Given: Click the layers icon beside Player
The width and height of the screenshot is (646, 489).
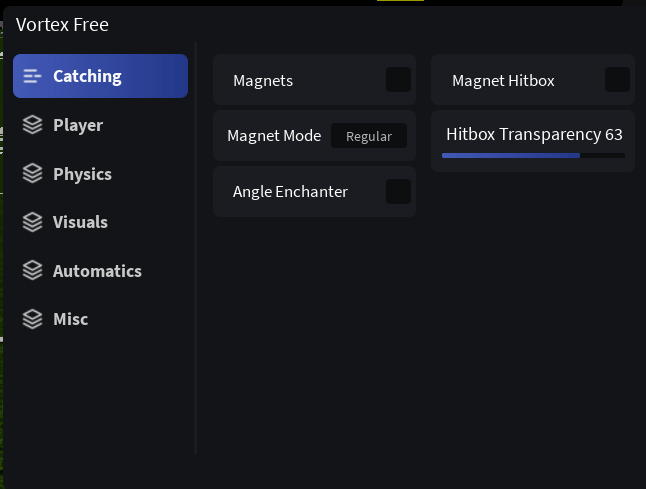Looking at the screenshot, I should click(x=33, y=125).
